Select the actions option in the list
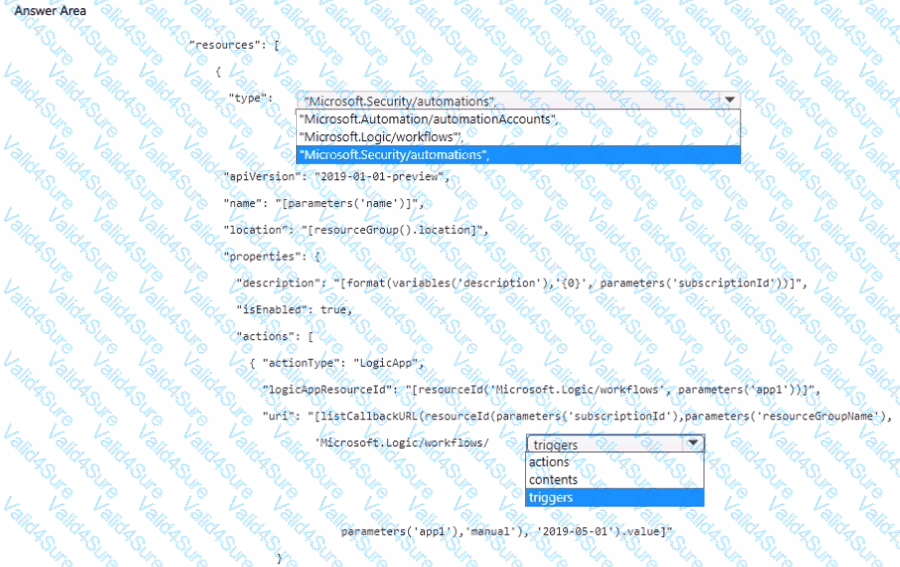Viewport: 900px width, 567px height. 549,462
